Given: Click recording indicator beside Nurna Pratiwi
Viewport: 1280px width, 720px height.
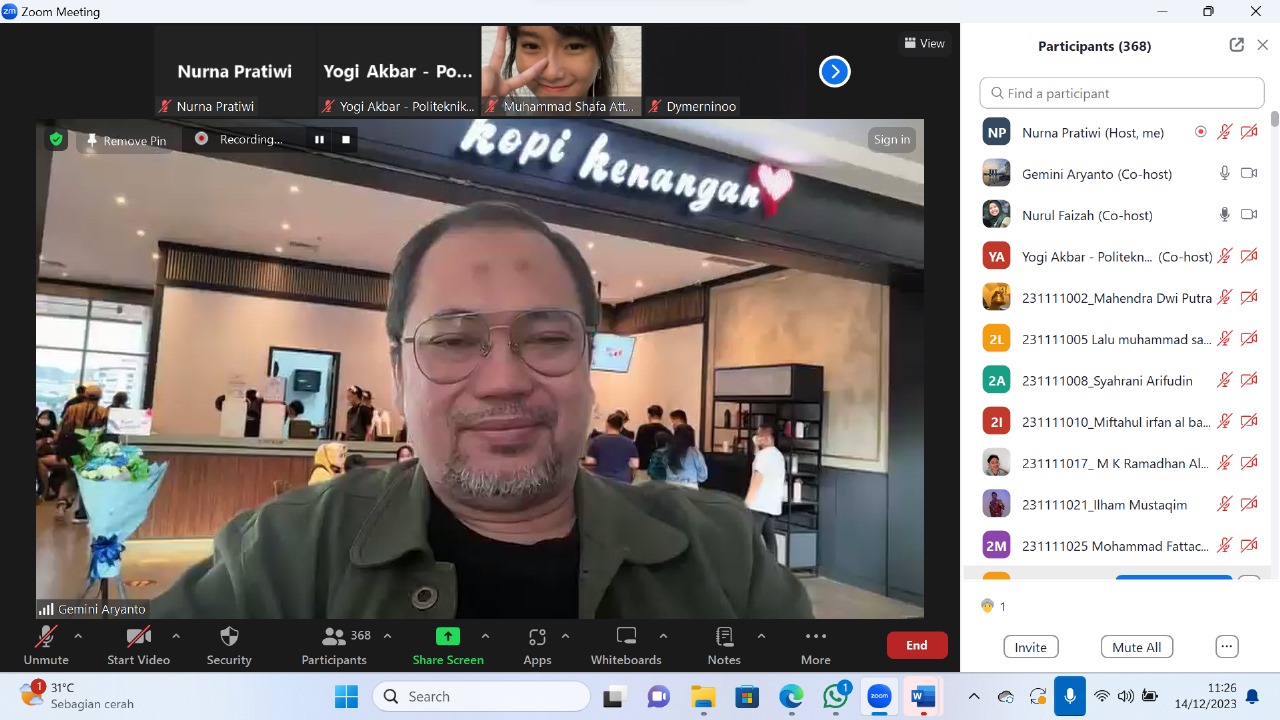Looking at the screenshot, I should tap(1200, 132).
